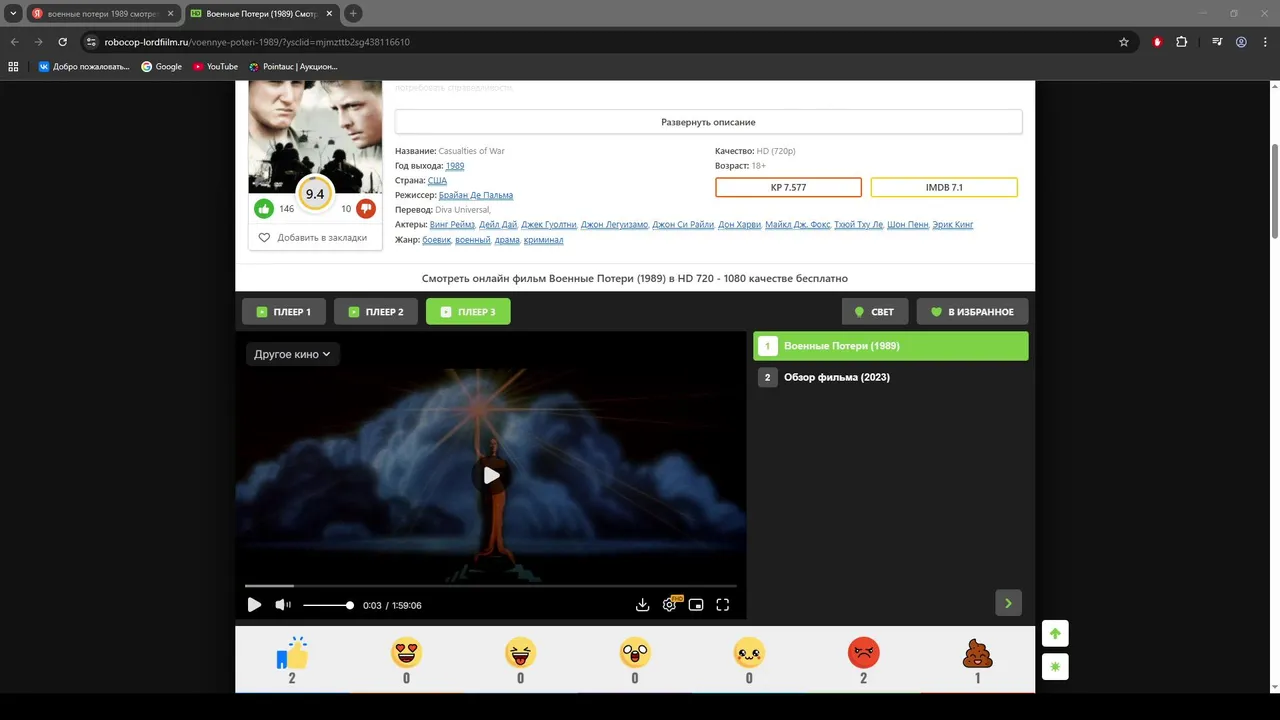1280x720 pixels.
Task: Click the browser back arrow
Action: 14,42
